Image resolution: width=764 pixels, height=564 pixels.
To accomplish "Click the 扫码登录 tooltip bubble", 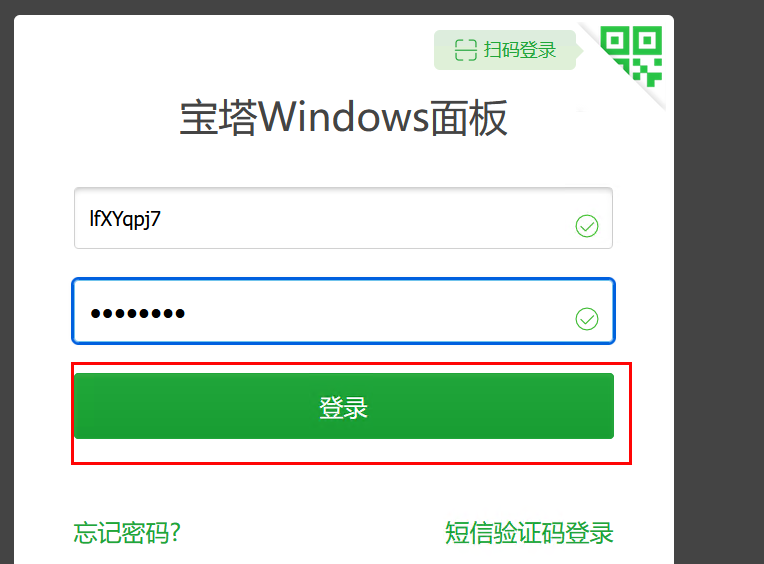I will [x=505, y=50].
